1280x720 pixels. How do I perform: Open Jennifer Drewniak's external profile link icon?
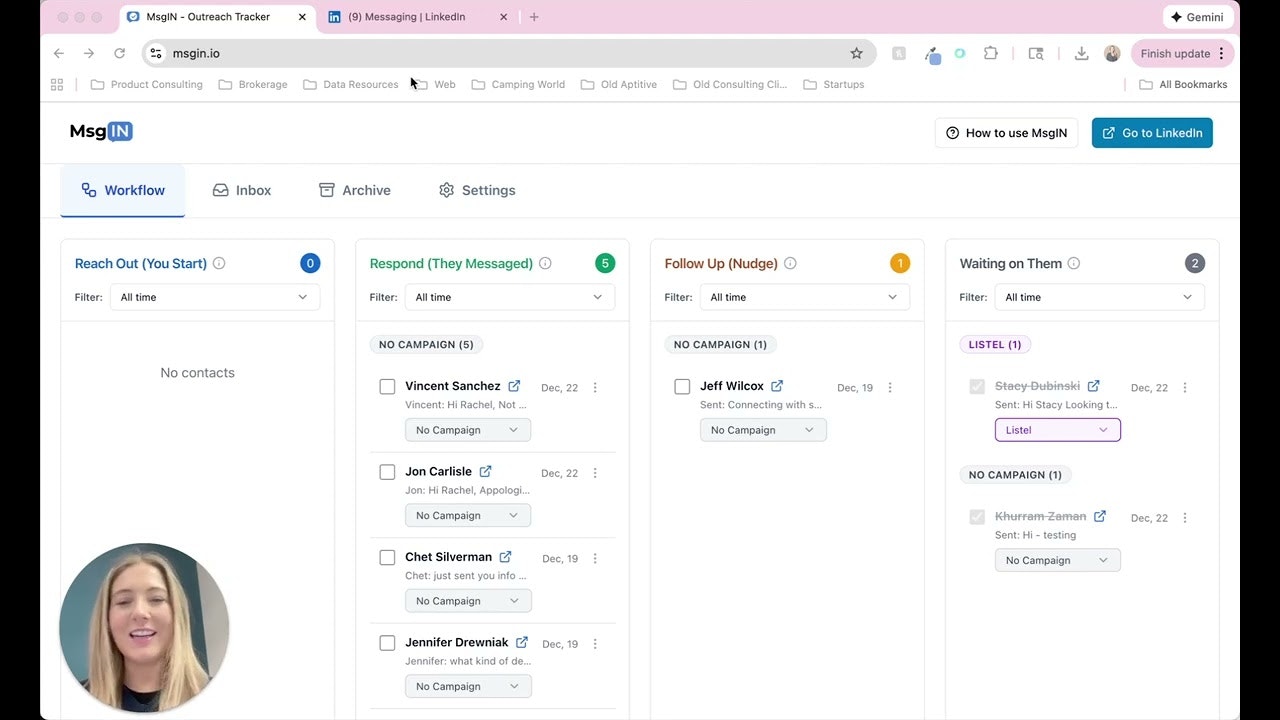tap(521, 642)
